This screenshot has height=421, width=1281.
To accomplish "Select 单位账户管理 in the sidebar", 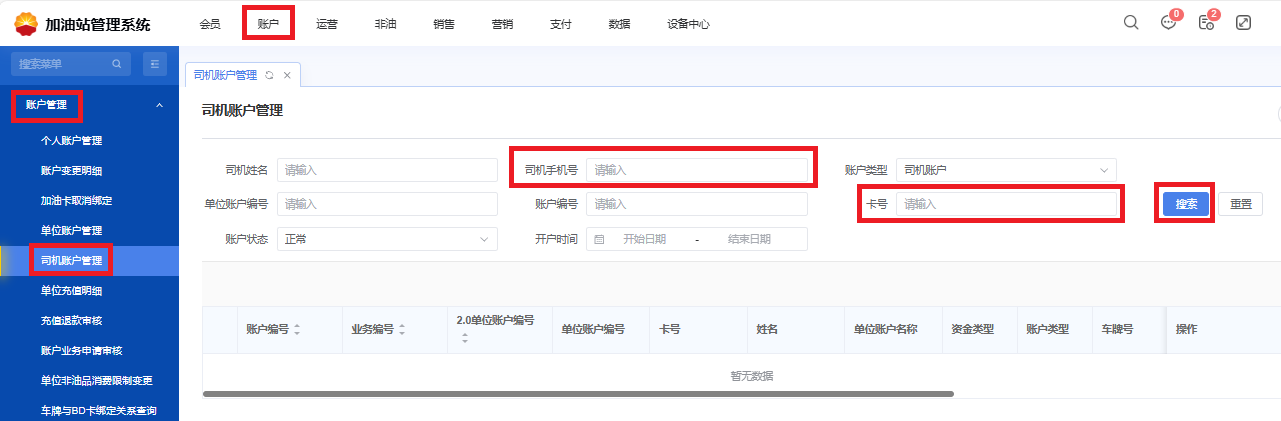I will 71,231.
